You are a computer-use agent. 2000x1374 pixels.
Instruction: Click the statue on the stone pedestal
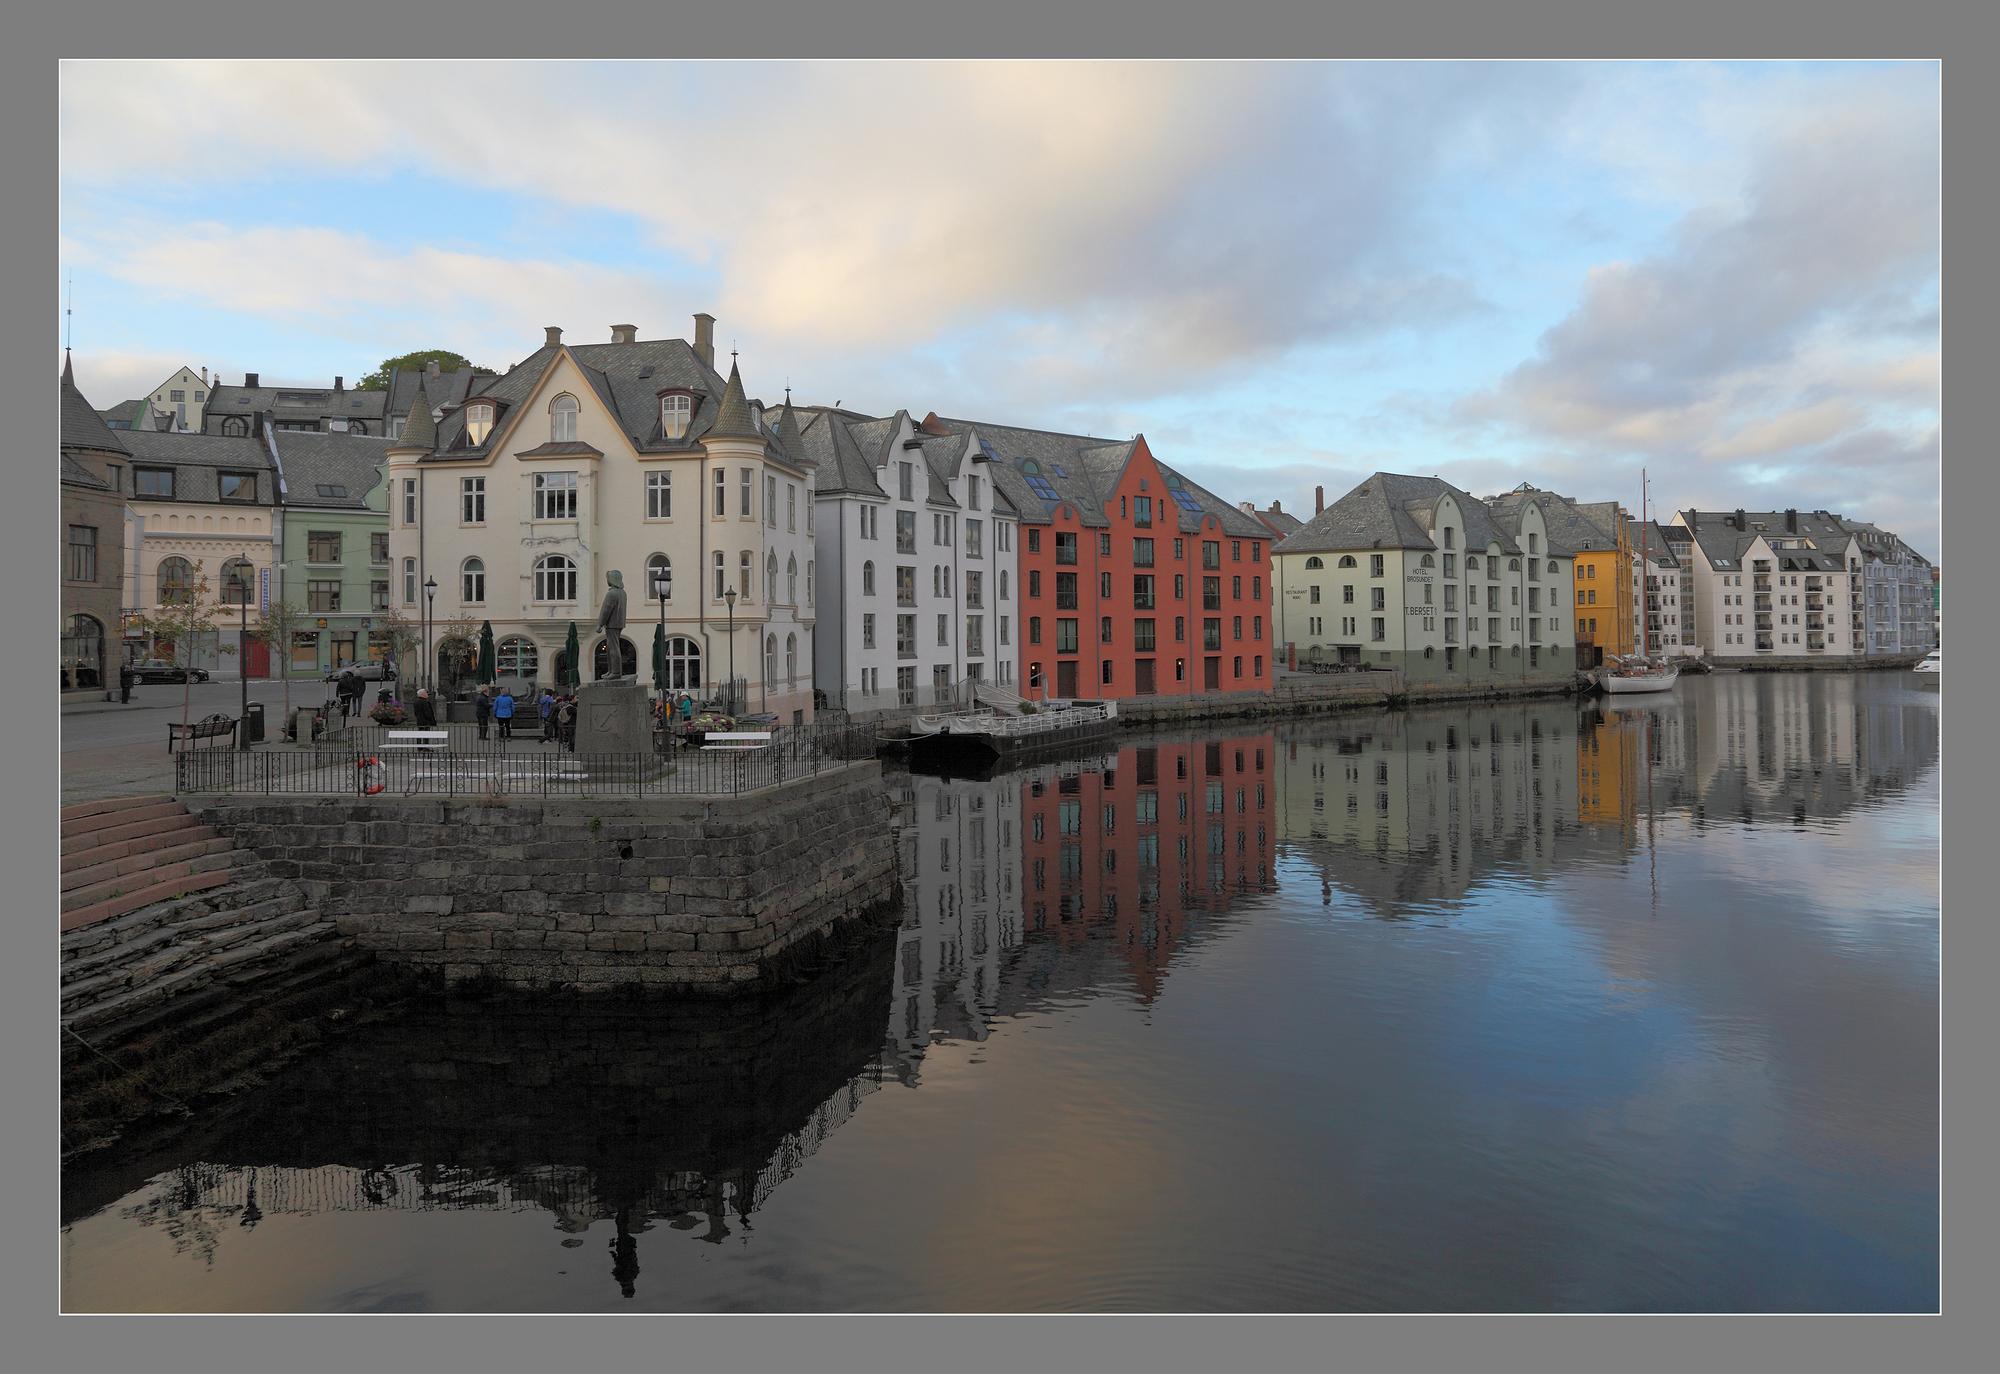click(x=612, y=624)
